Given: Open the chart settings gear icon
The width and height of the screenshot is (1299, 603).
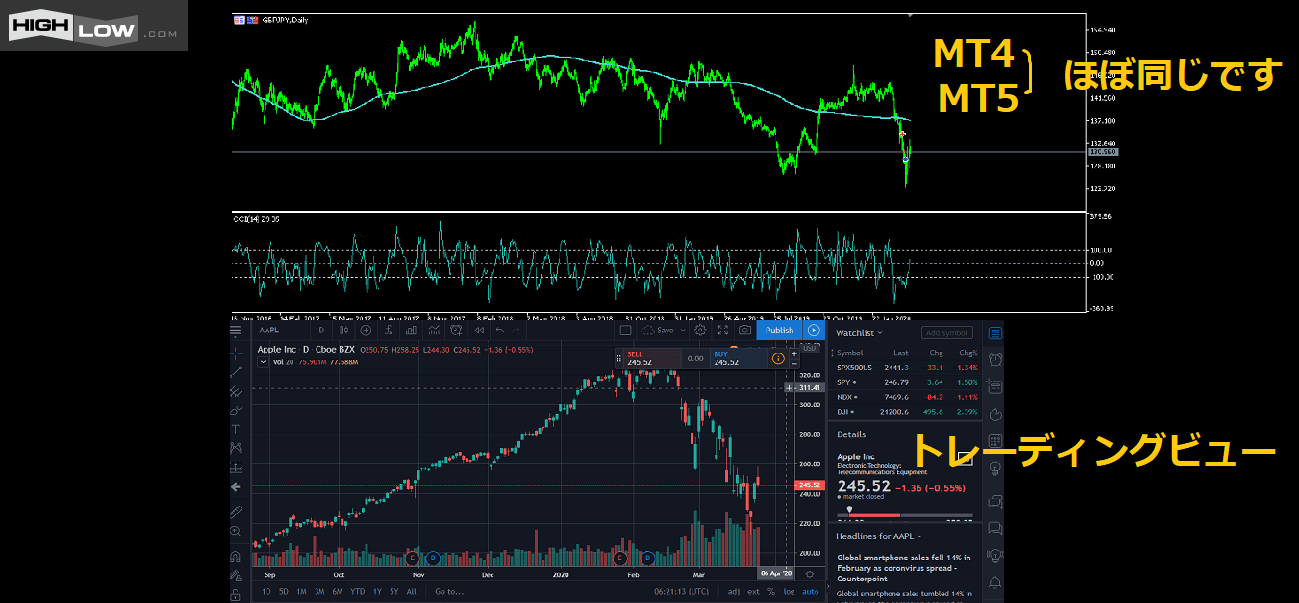Looking at the screenshot, I should 700,330.
